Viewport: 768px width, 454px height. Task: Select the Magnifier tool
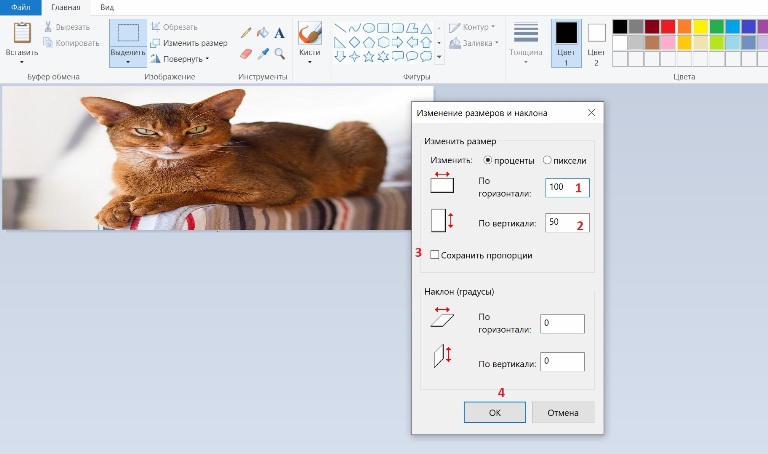click(280, 53)
